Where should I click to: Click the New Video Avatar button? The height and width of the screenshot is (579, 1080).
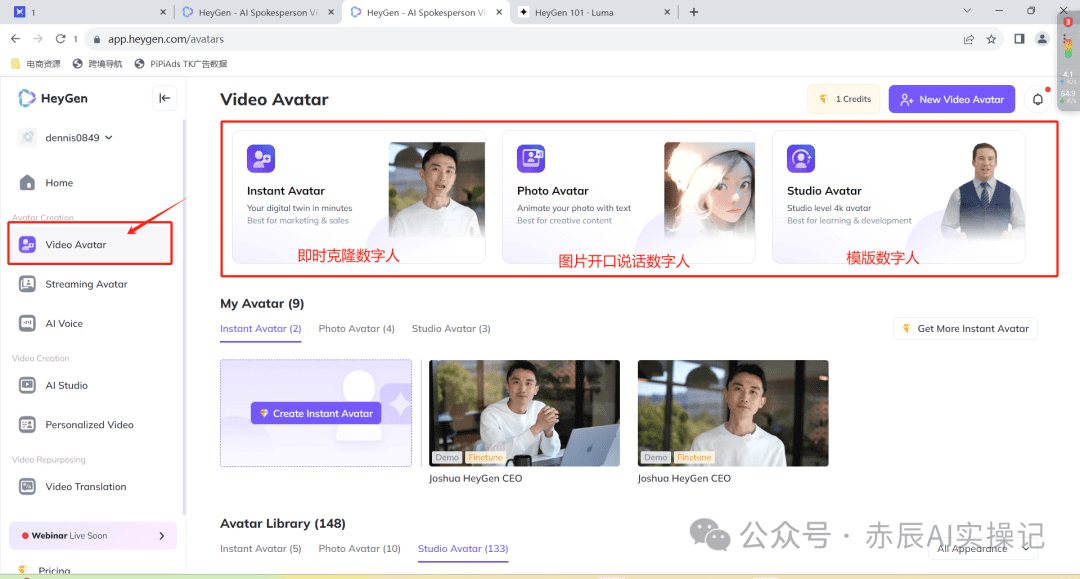(951, 99)
